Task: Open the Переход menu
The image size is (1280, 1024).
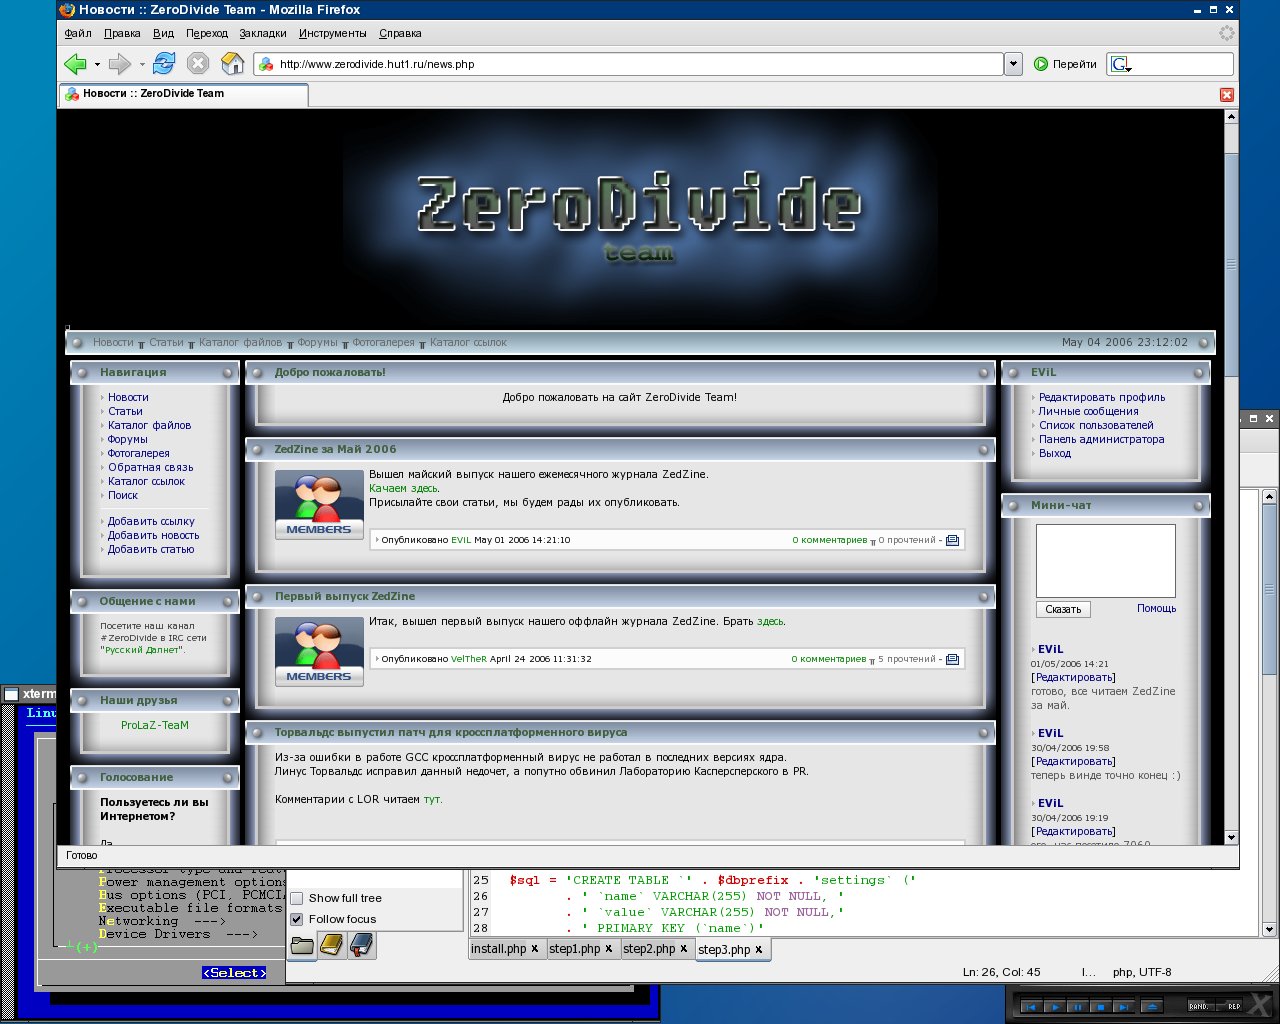Action: (x=207, y=33)
